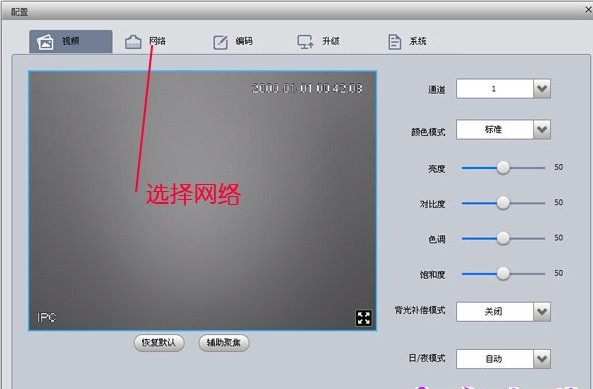Click the 亮度 value 50
Image resolution: width=593 pixels, height=389 pixels.
[x=559, y=167]
